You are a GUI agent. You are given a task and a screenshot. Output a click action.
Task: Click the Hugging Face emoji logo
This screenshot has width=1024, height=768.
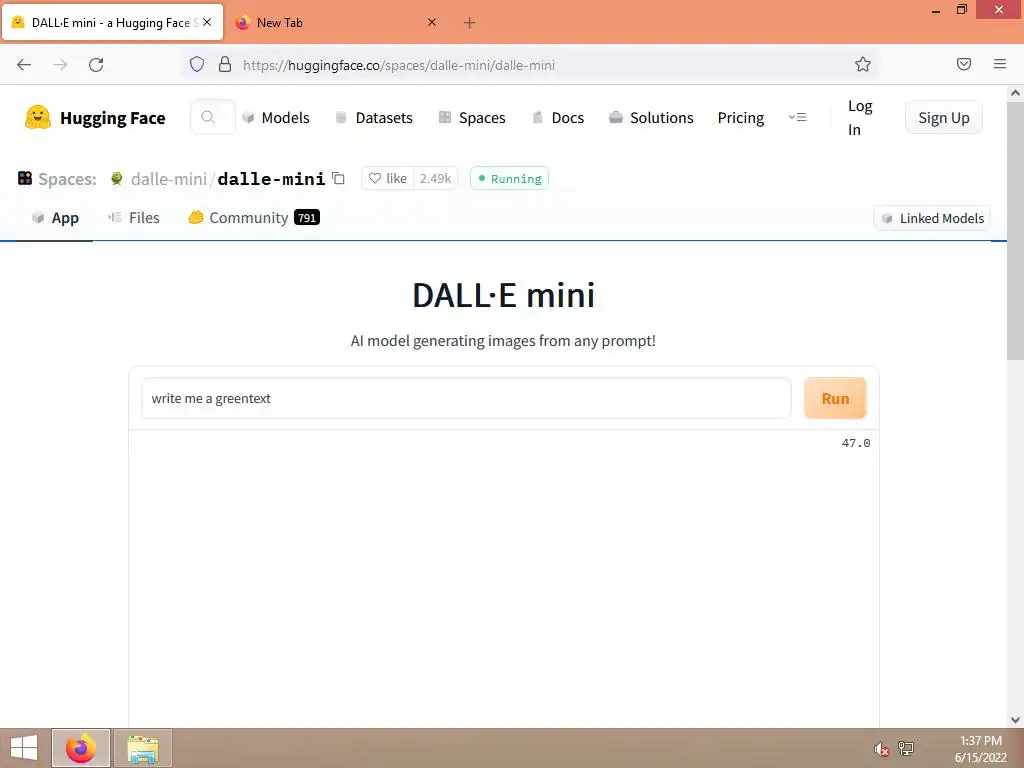[37, 118]
